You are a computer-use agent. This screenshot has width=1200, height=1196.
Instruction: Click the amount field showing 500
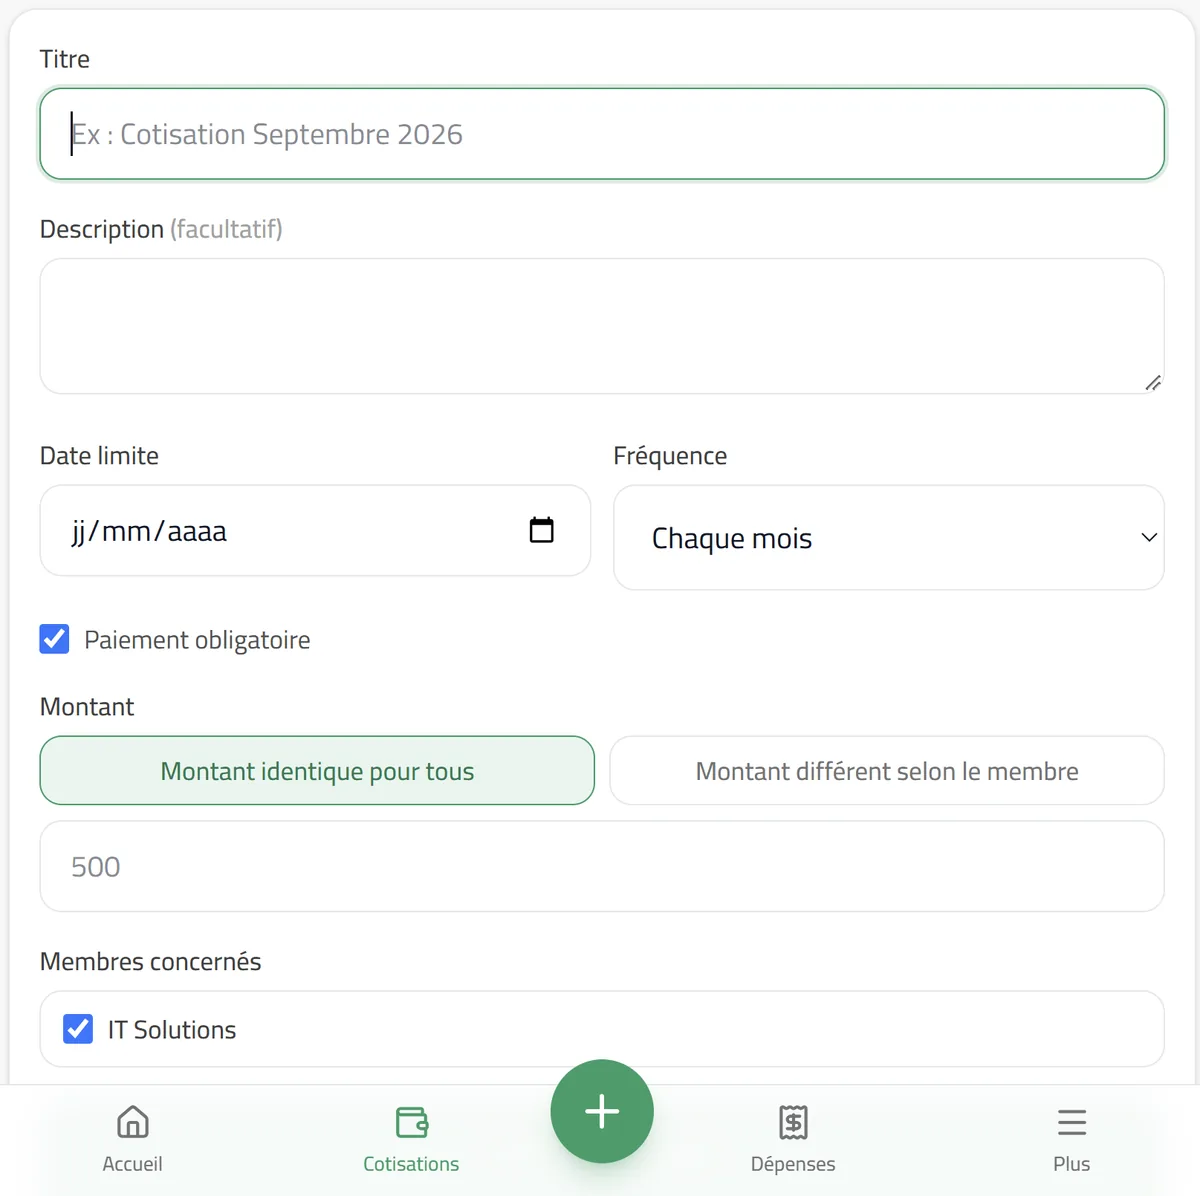[x=602, y=866]
